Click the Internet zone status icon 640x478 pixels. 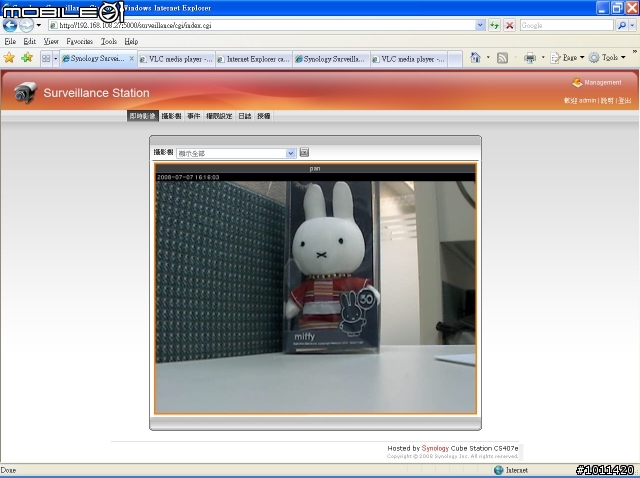(498, 470)
